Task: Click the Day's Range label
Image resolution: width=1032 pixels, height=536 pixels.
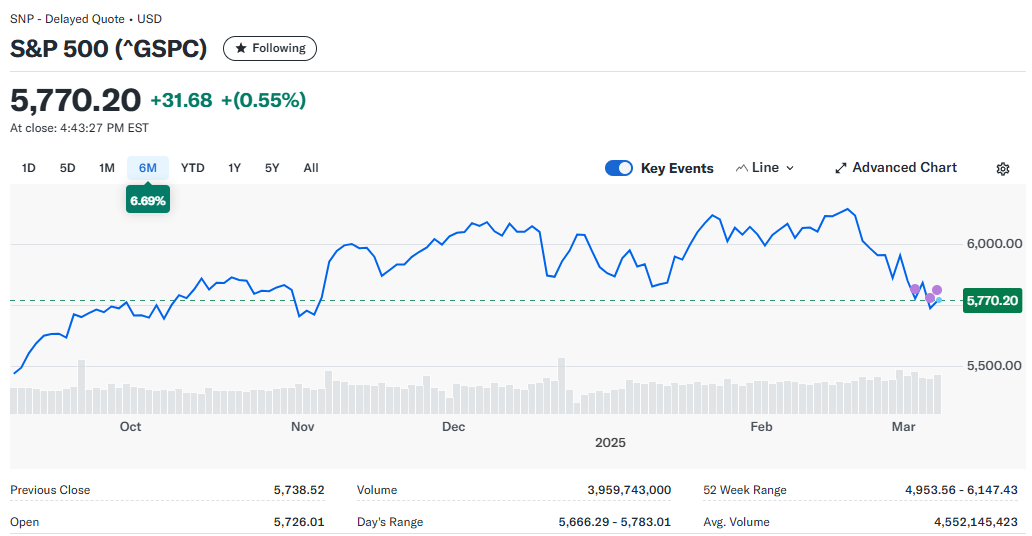Action: click(390, 522)
